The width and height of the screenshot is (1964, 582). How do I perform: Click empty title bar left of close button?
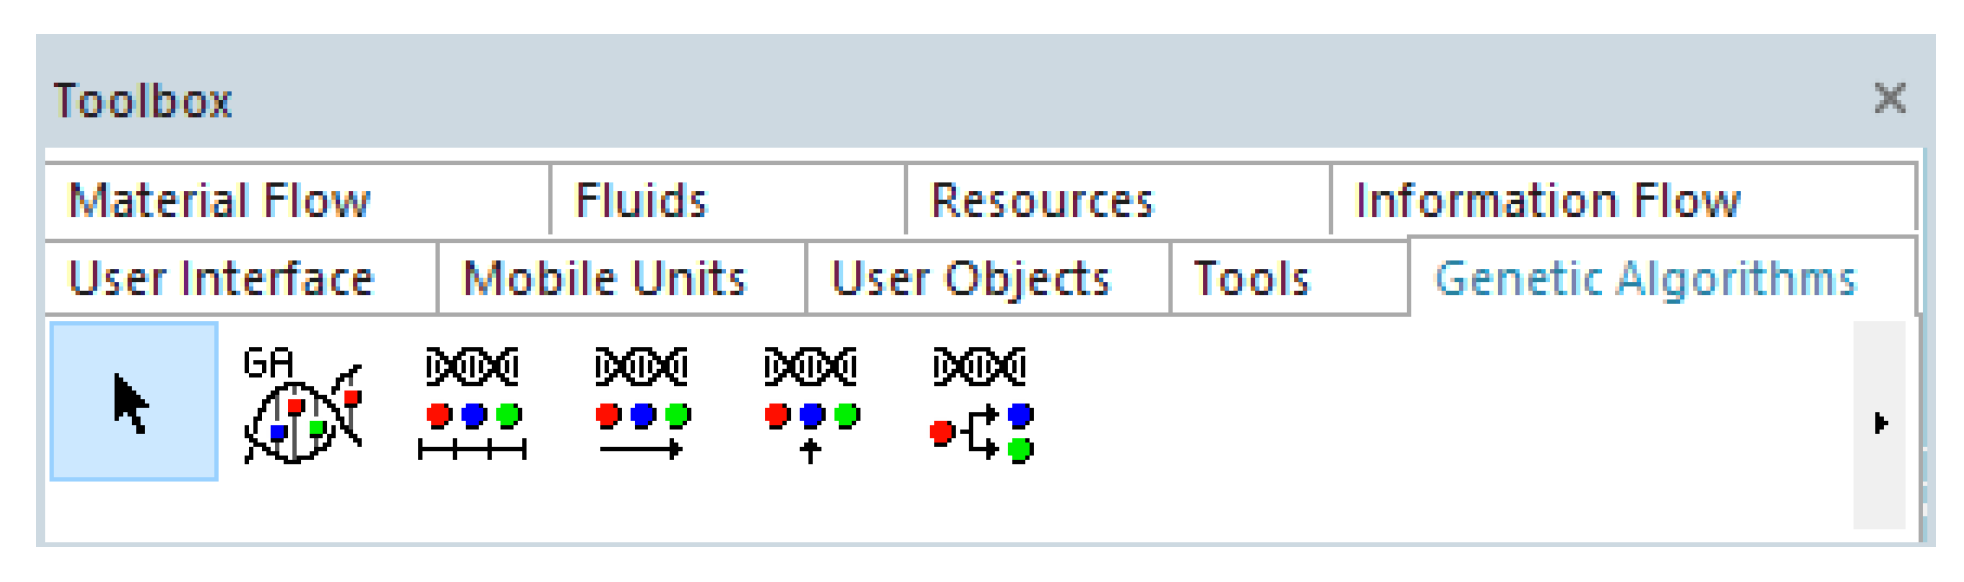pos(1000,100)
